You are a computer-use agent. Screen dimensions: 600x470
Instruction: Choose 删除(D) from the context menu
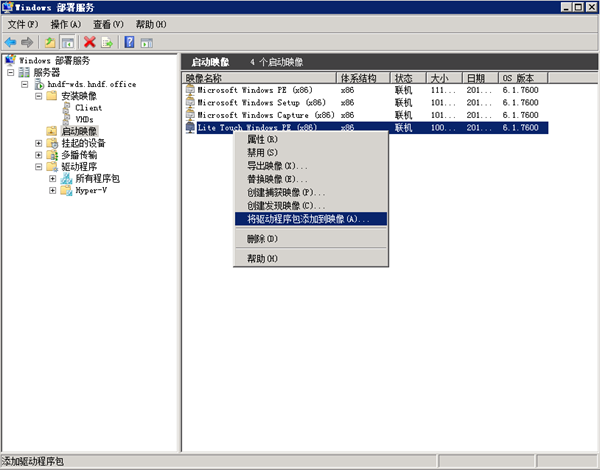tap(311, 239)
